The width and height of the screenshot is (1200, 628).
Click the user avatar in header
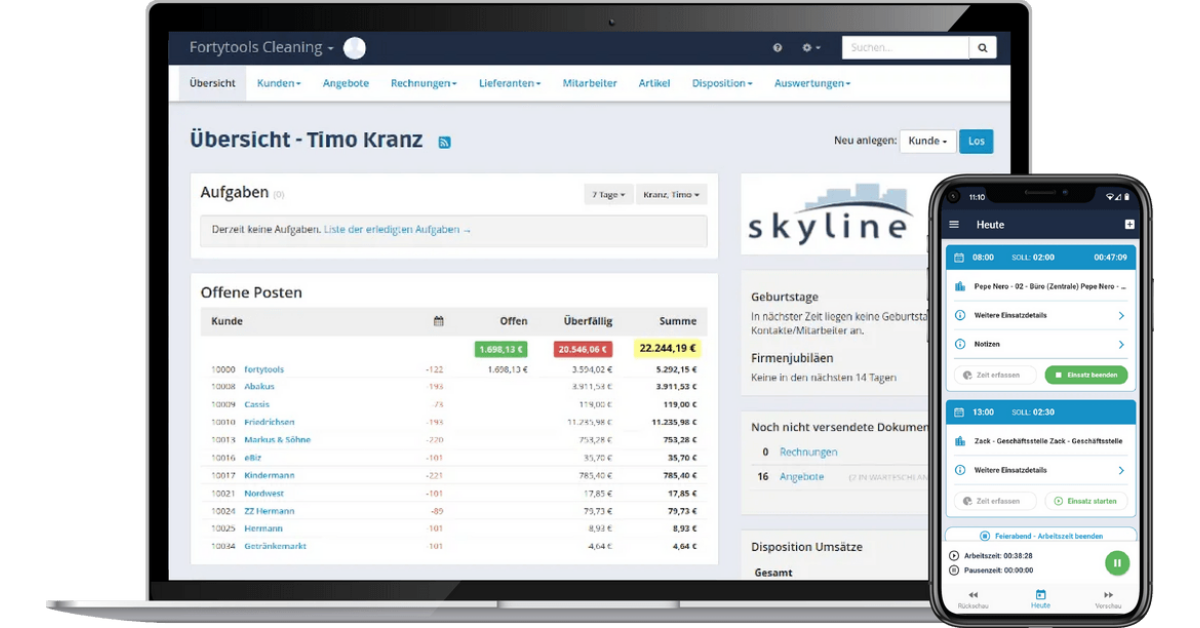[354, 48]
